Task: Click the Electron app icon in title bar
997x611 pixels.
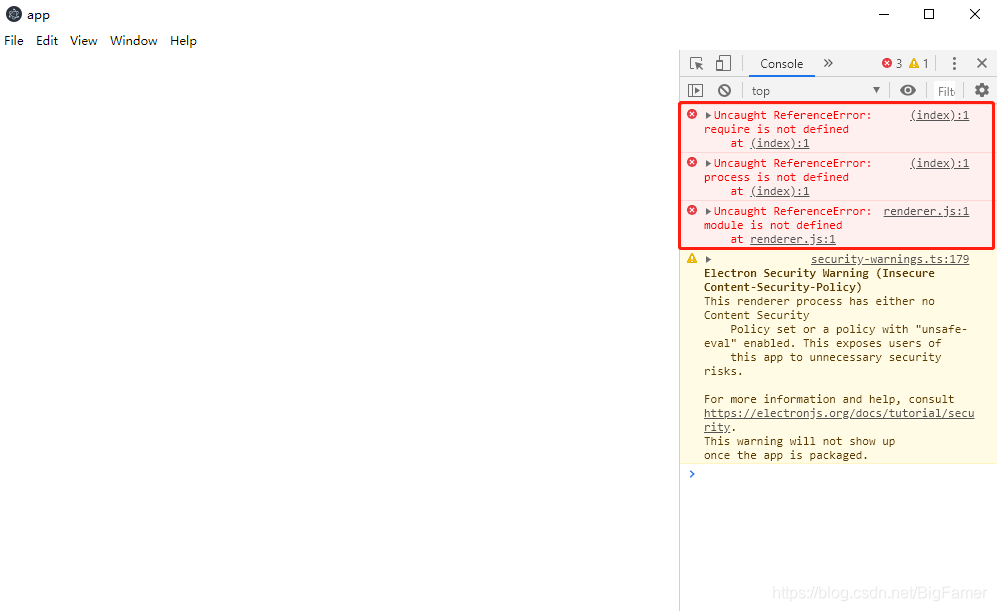Action: click(13, 14)
